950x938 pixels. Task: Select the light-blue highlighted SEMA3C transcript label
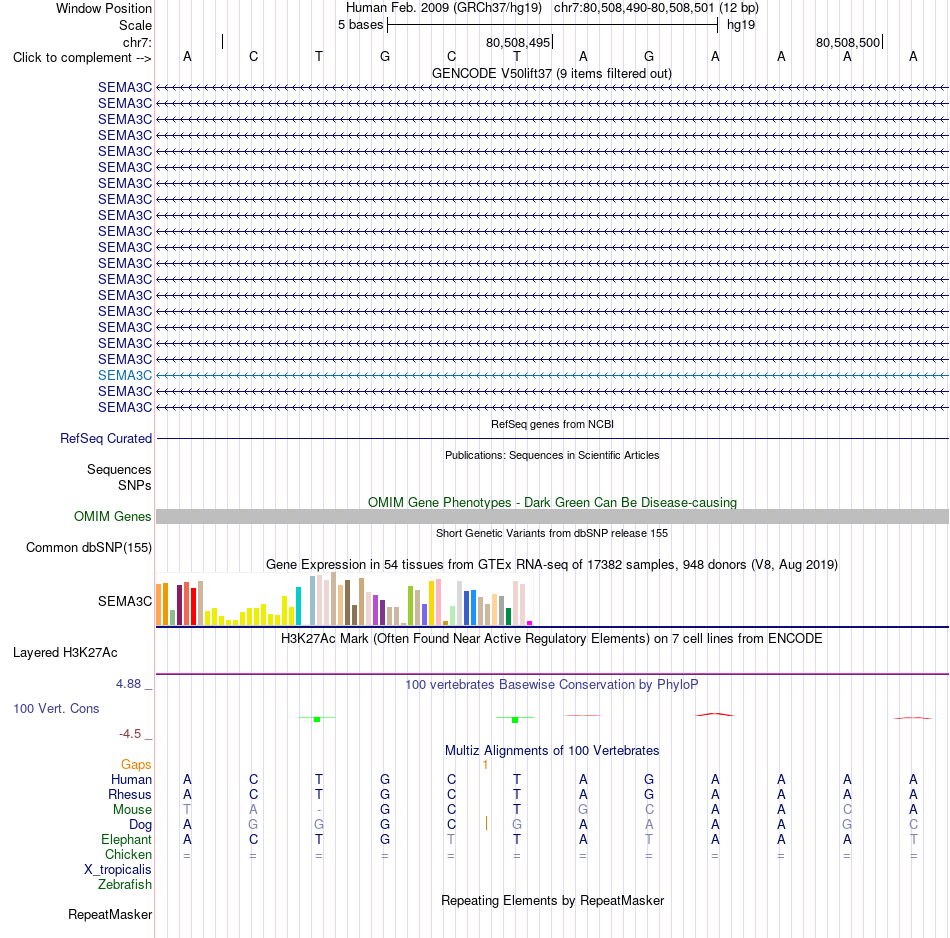[125, 375]
